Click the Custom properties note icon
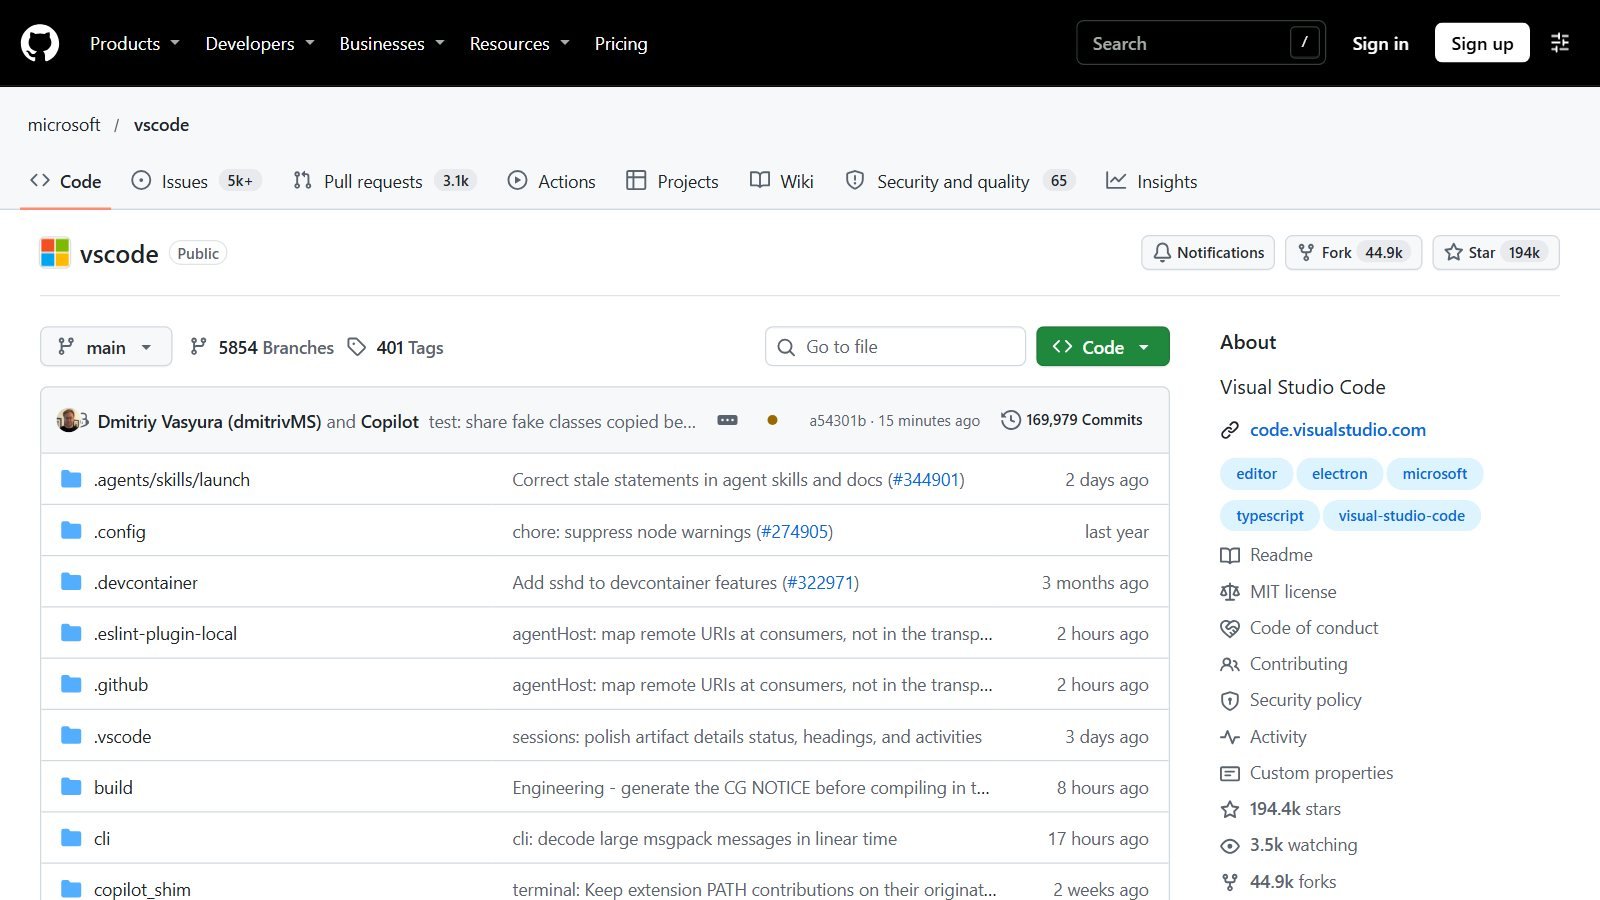 1230,773
